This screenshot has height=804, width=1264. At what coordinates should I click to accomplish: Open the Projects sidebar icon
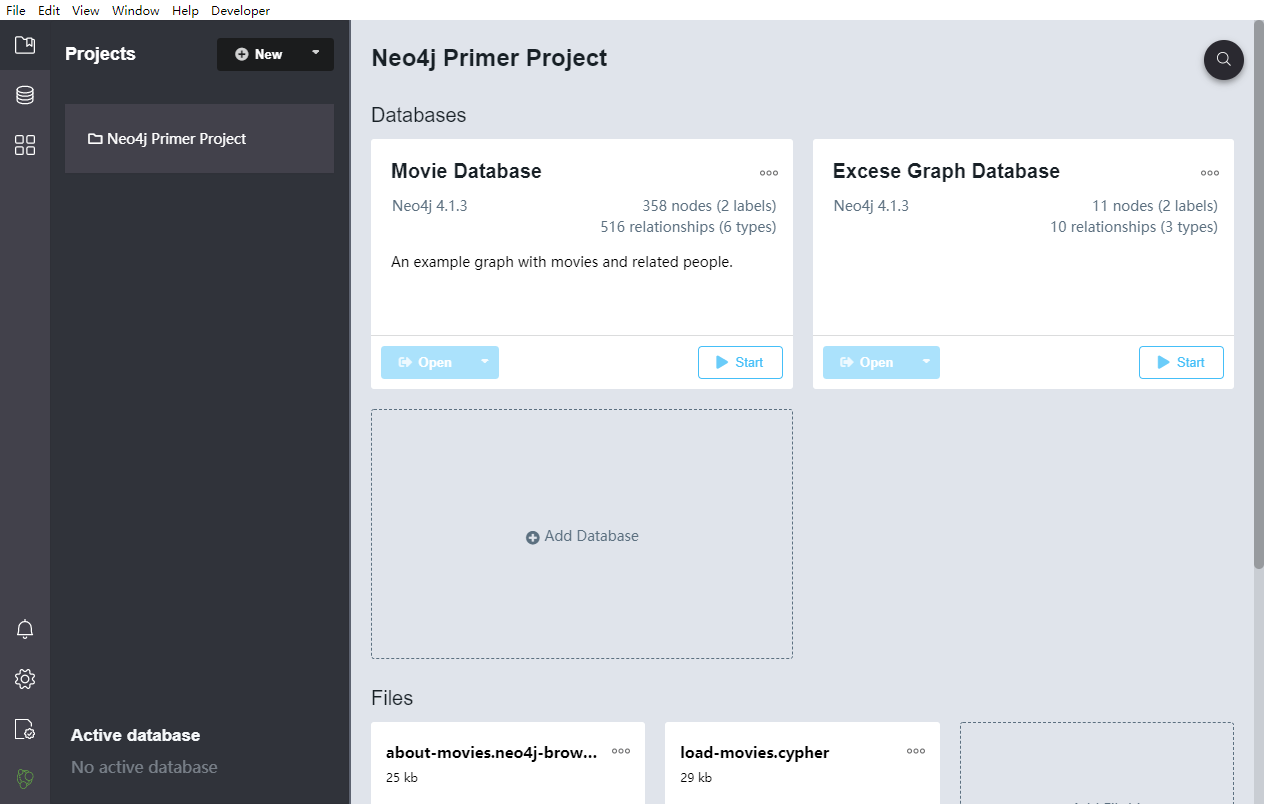(25, 45)
